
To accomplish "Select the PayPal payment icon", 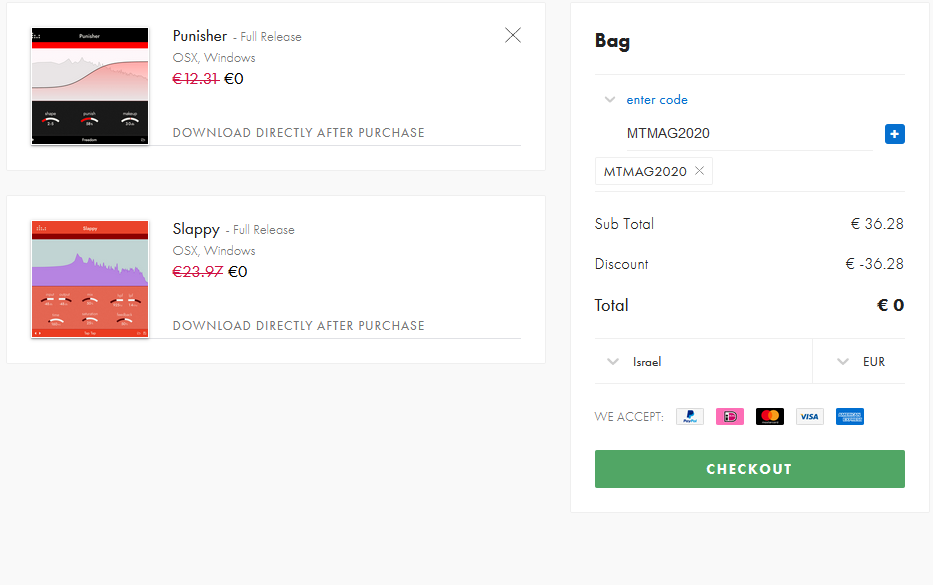I will pos(690,417).
